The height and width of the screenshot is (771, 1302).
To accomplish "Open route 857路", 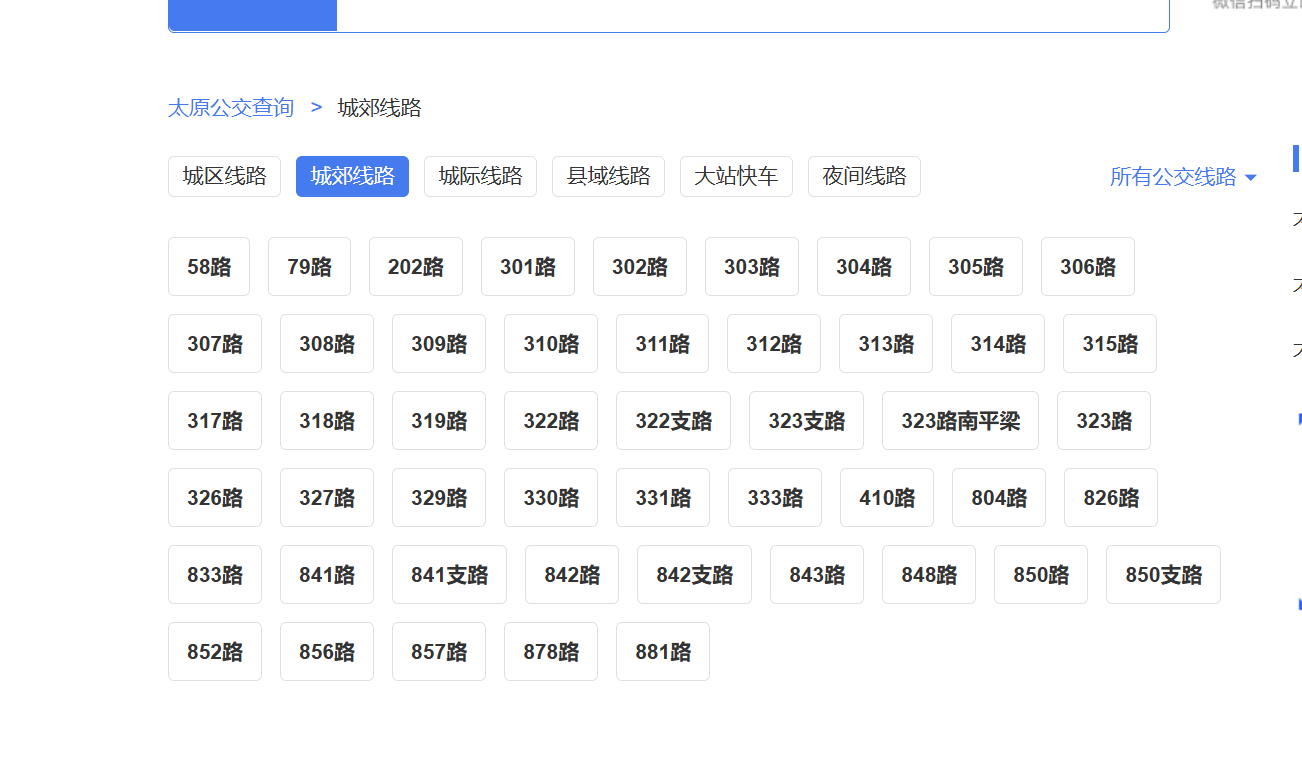I will [x=439, y=652].
